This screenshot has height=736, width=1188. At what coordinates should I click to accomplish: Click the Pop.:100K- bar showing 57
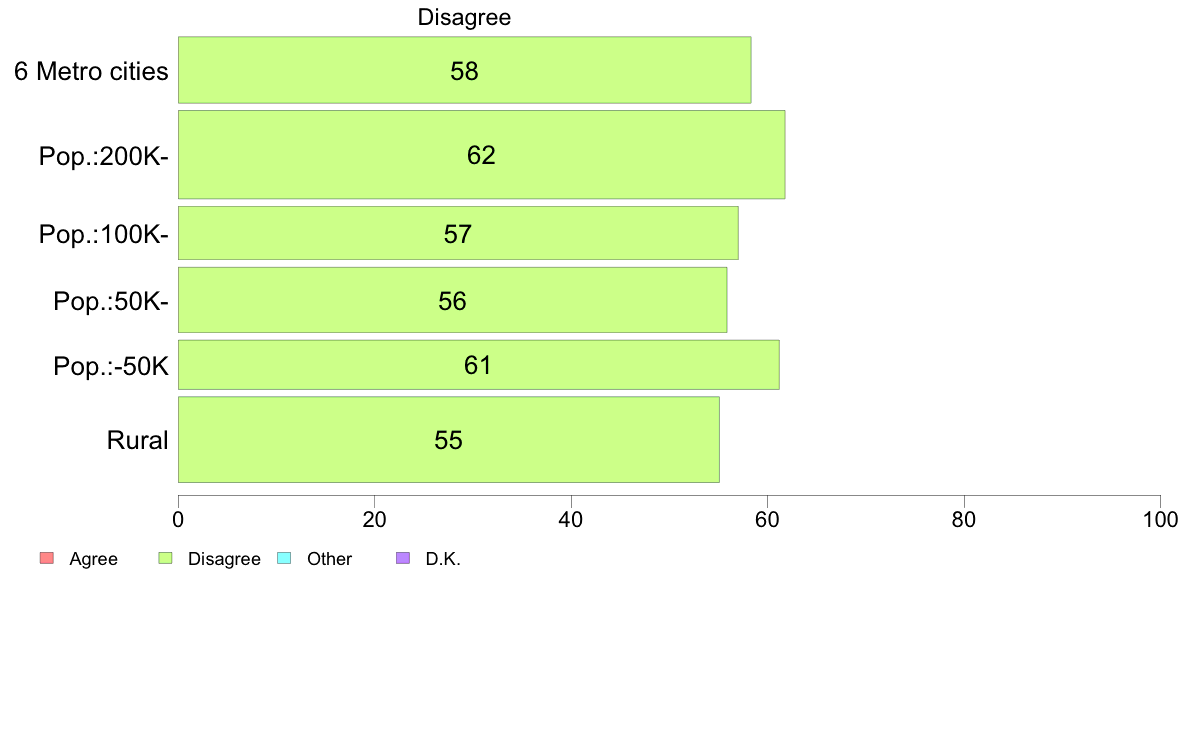click(x=458, y=233)
